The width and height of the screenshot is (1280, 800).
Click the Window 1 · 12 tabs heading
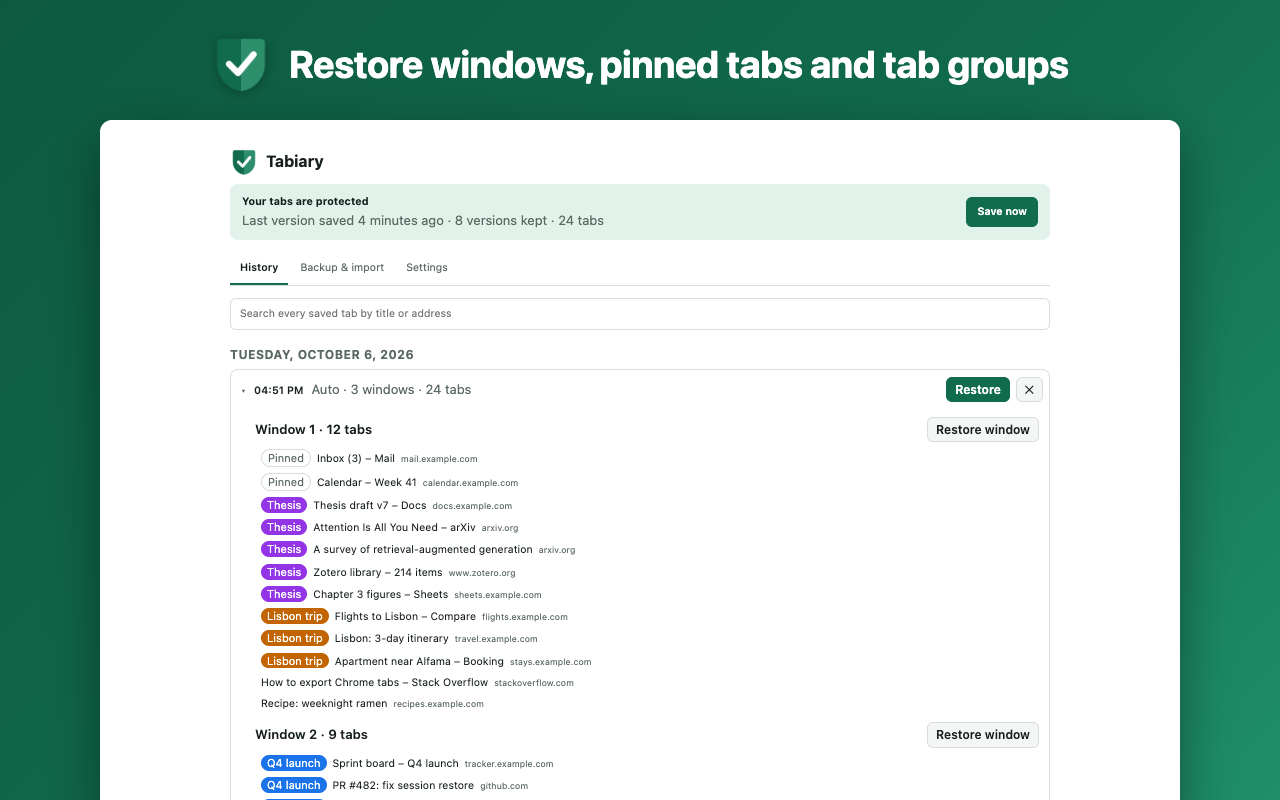313,430
